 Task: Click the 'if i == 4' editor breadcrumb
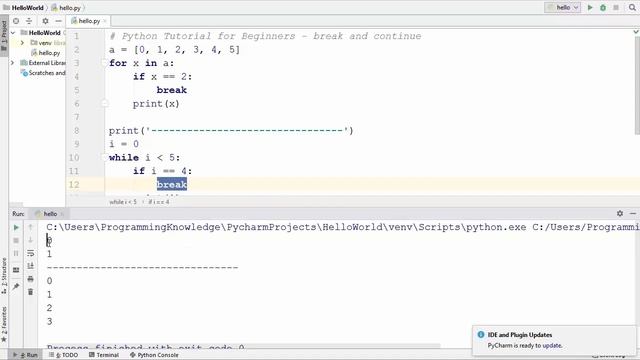(159, 202)
